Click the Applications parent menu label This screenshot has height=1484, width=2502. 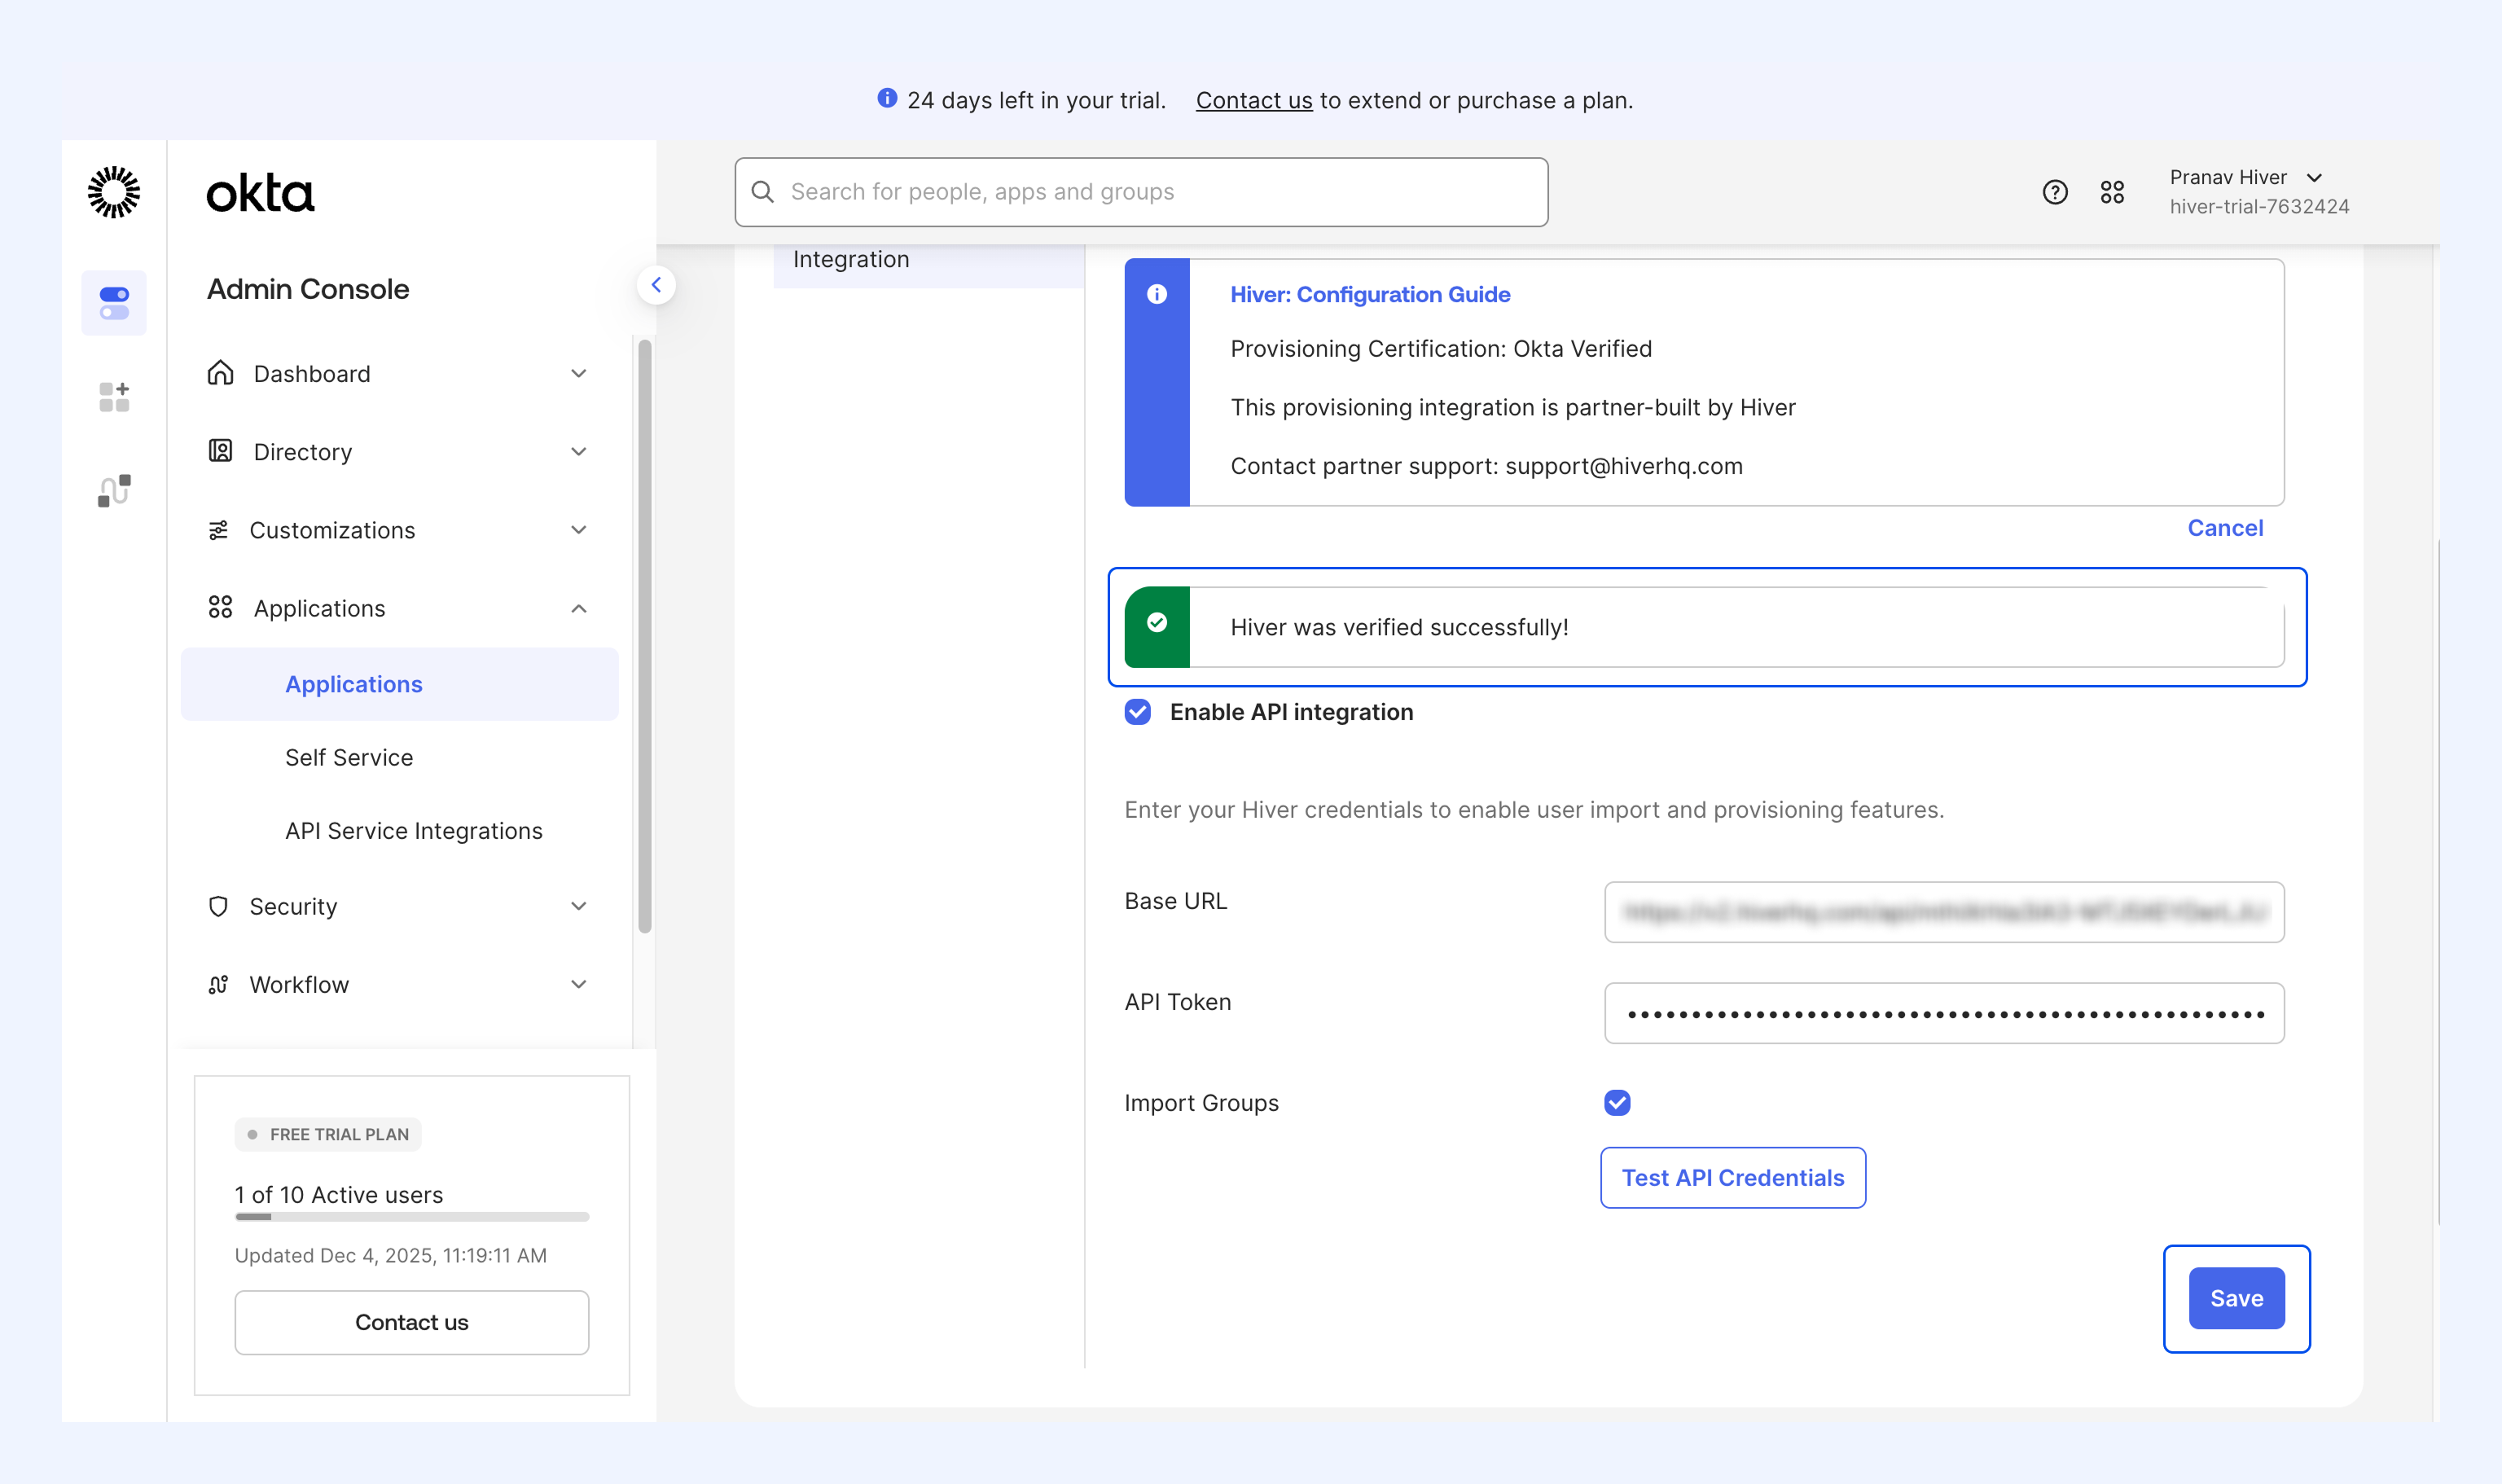click(319, 609)
